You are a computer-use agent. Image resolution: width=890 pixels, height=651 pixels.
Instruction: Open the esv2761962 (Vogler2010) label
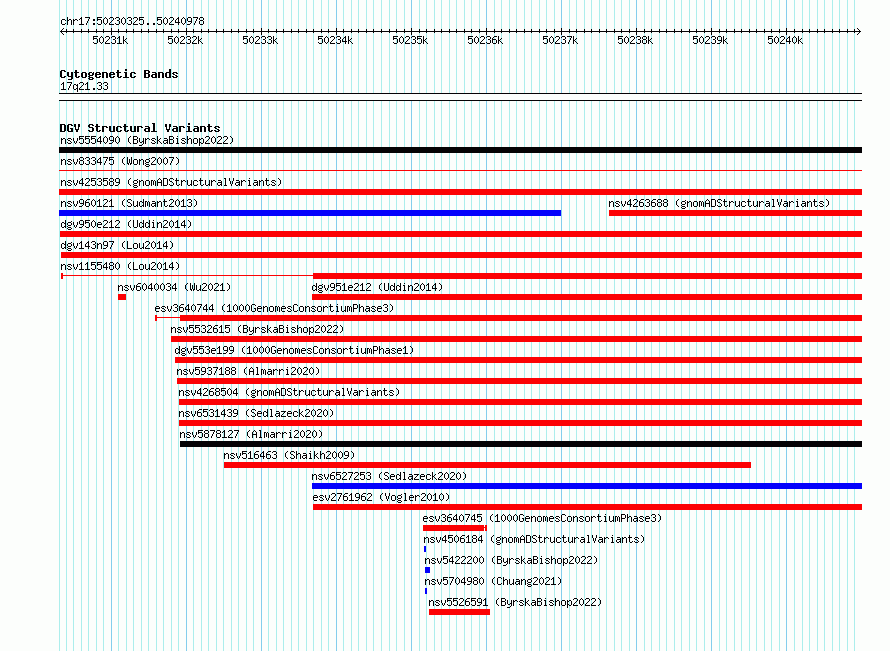(381, 497)
